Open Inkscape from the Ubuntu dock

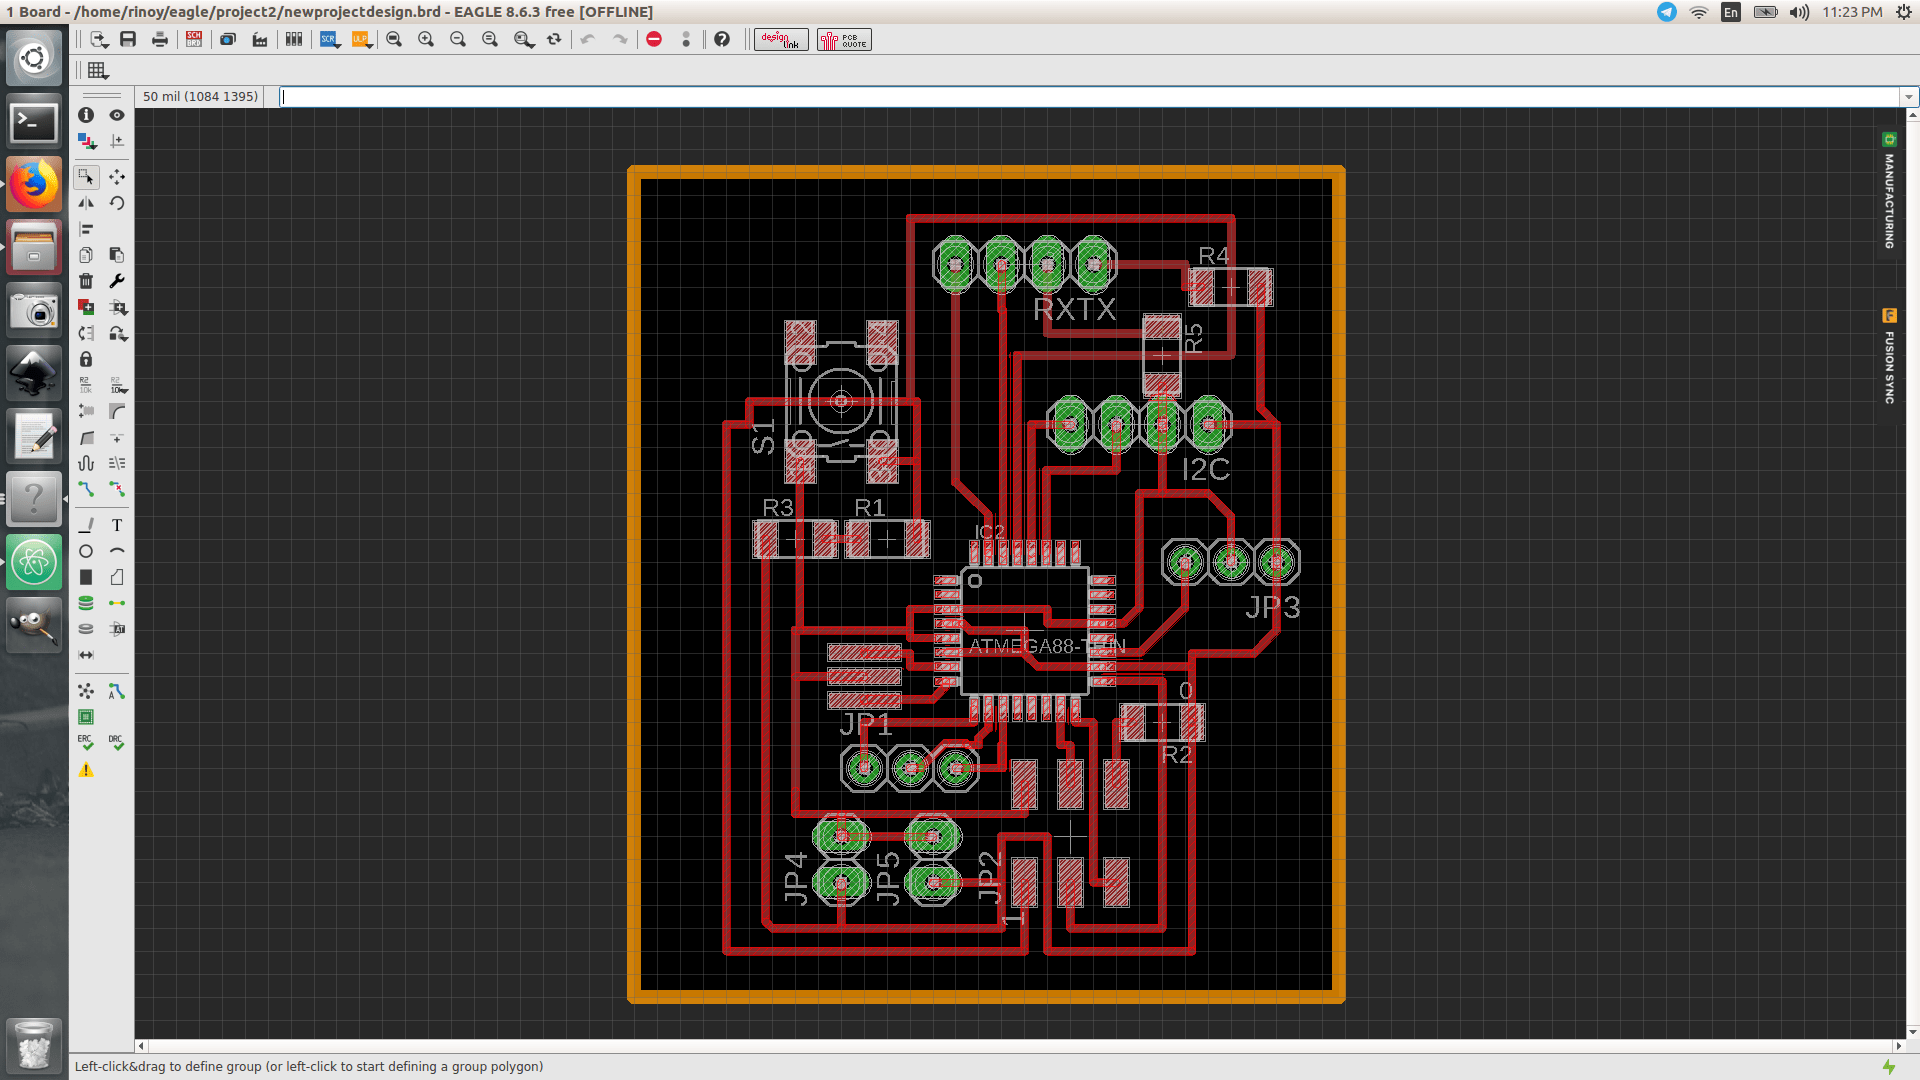(x=34, y=374)
